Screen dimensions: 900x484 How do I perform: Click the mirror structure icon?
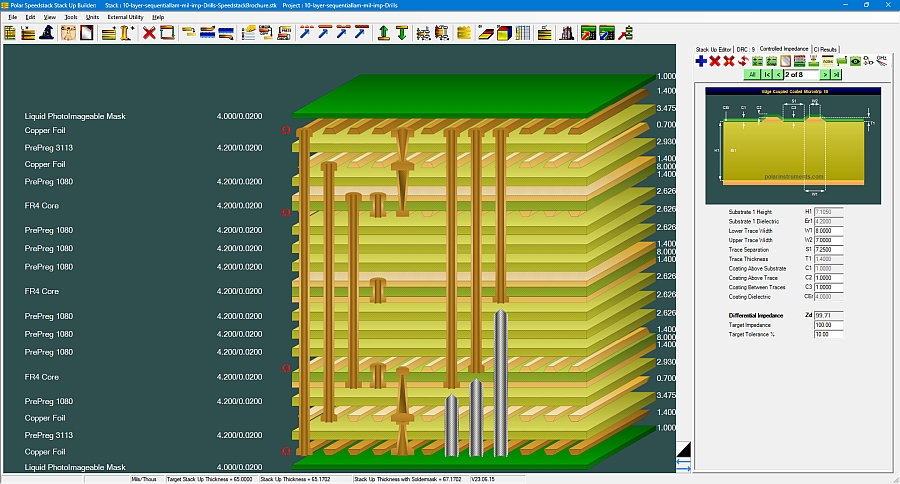pos(785,61)
